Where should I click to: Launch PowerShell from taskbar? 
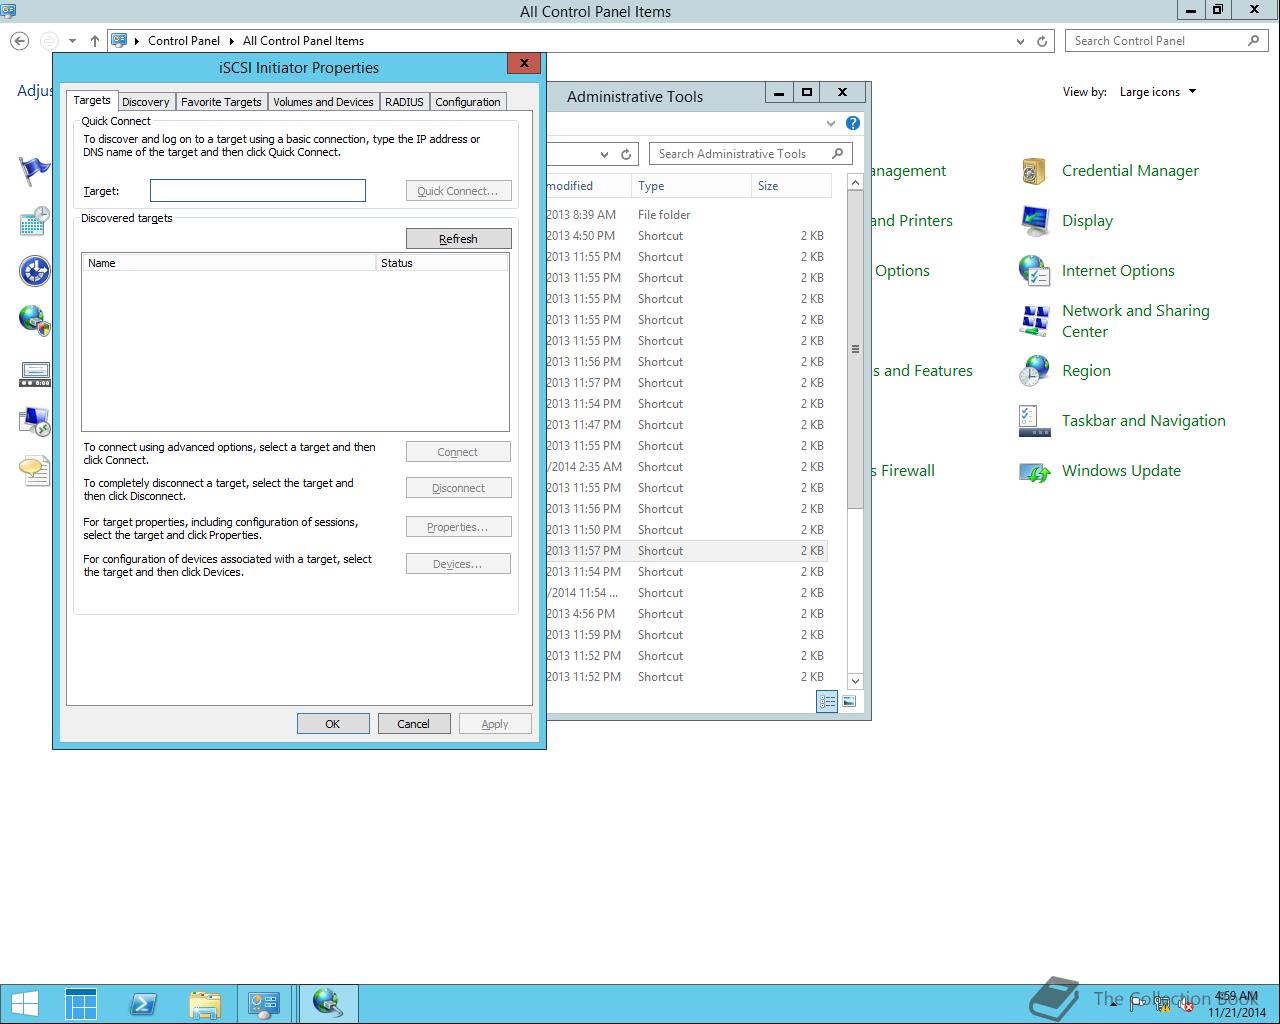click(x=143, y=1003)
